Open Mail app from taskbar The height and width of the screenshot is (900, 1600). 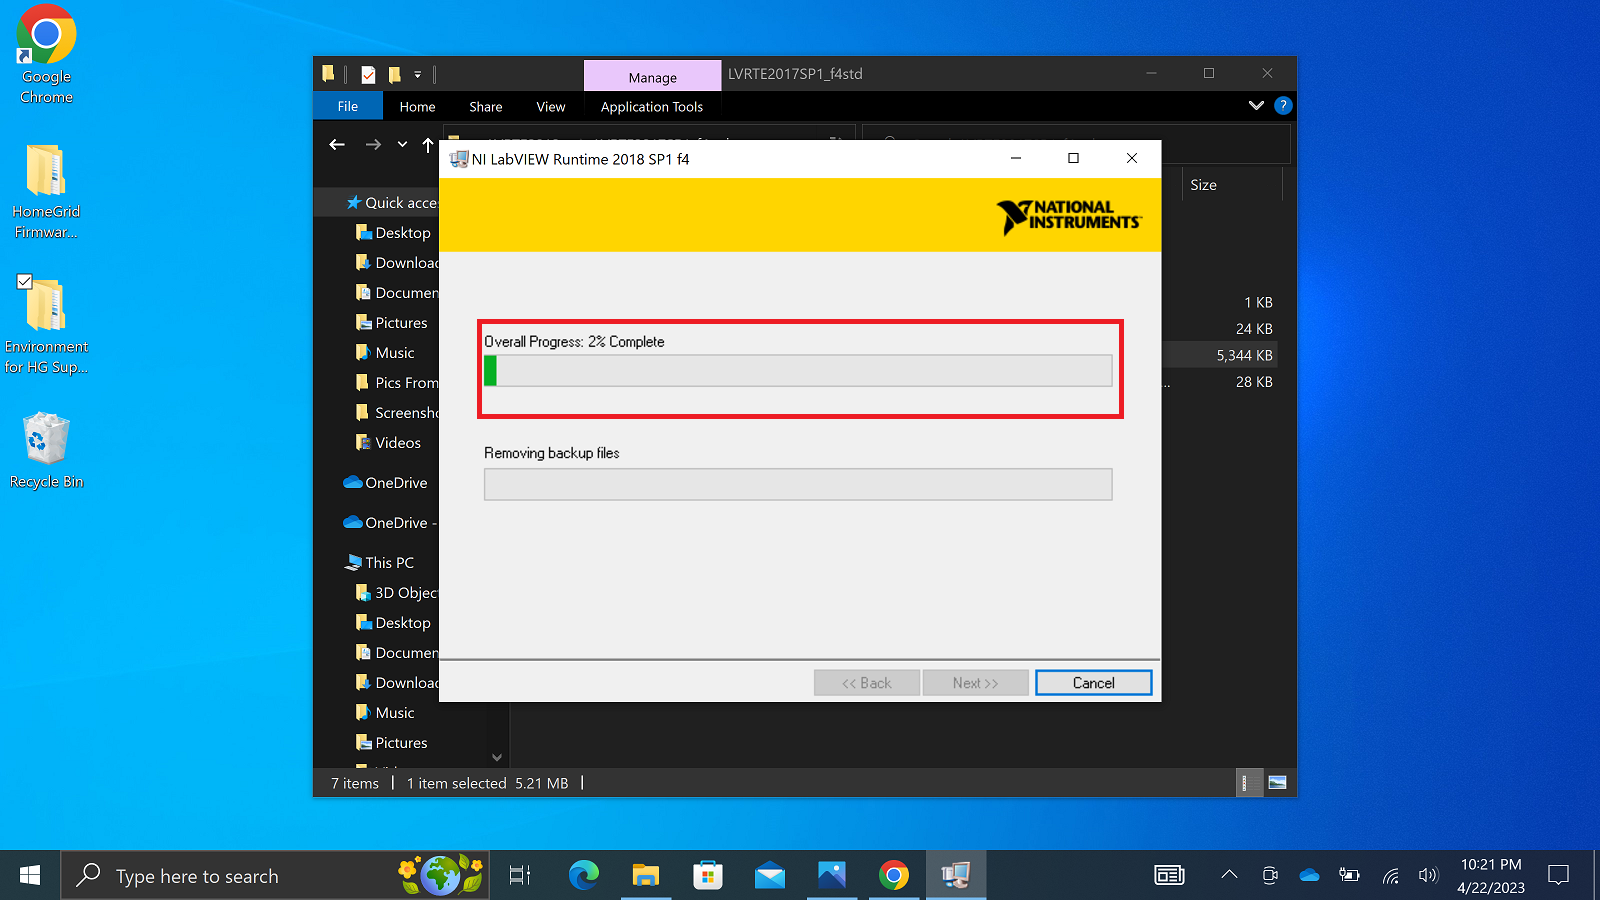point(770,876)
